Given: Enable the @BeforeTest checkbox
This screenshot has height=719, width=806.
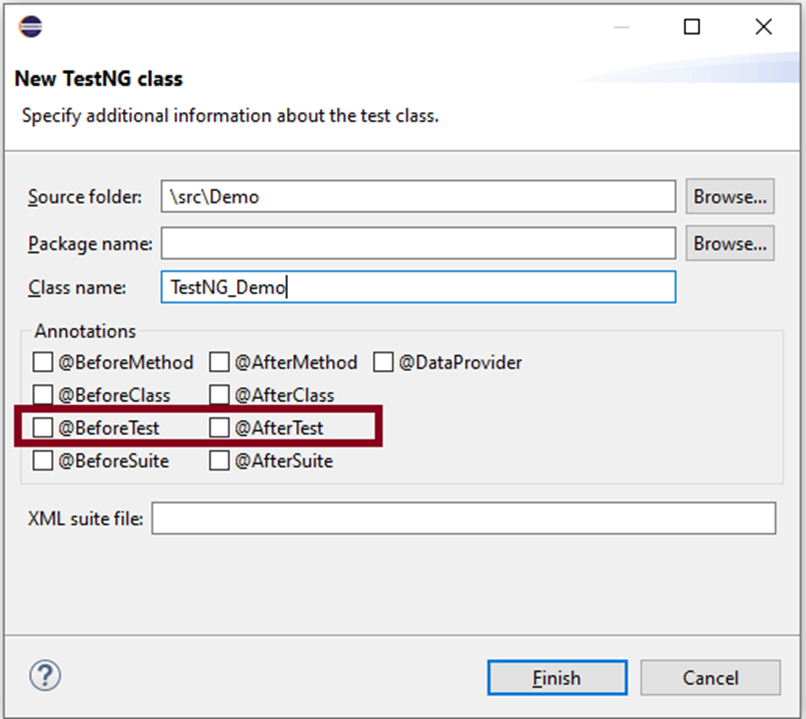Looking at the screenshot, I should pos(43,428).
